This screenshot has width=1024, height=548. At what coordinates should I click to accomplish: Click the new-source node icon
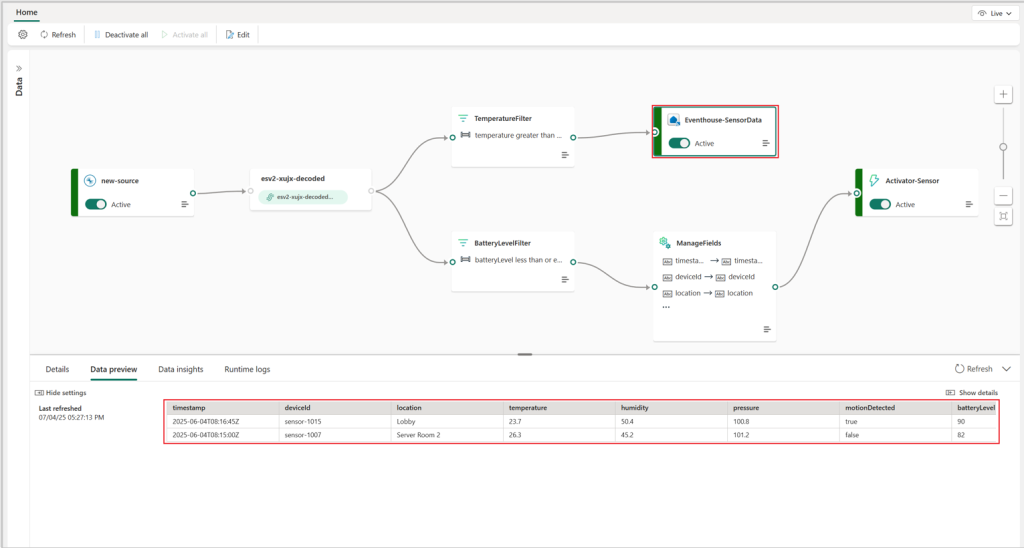coord(90,181)
